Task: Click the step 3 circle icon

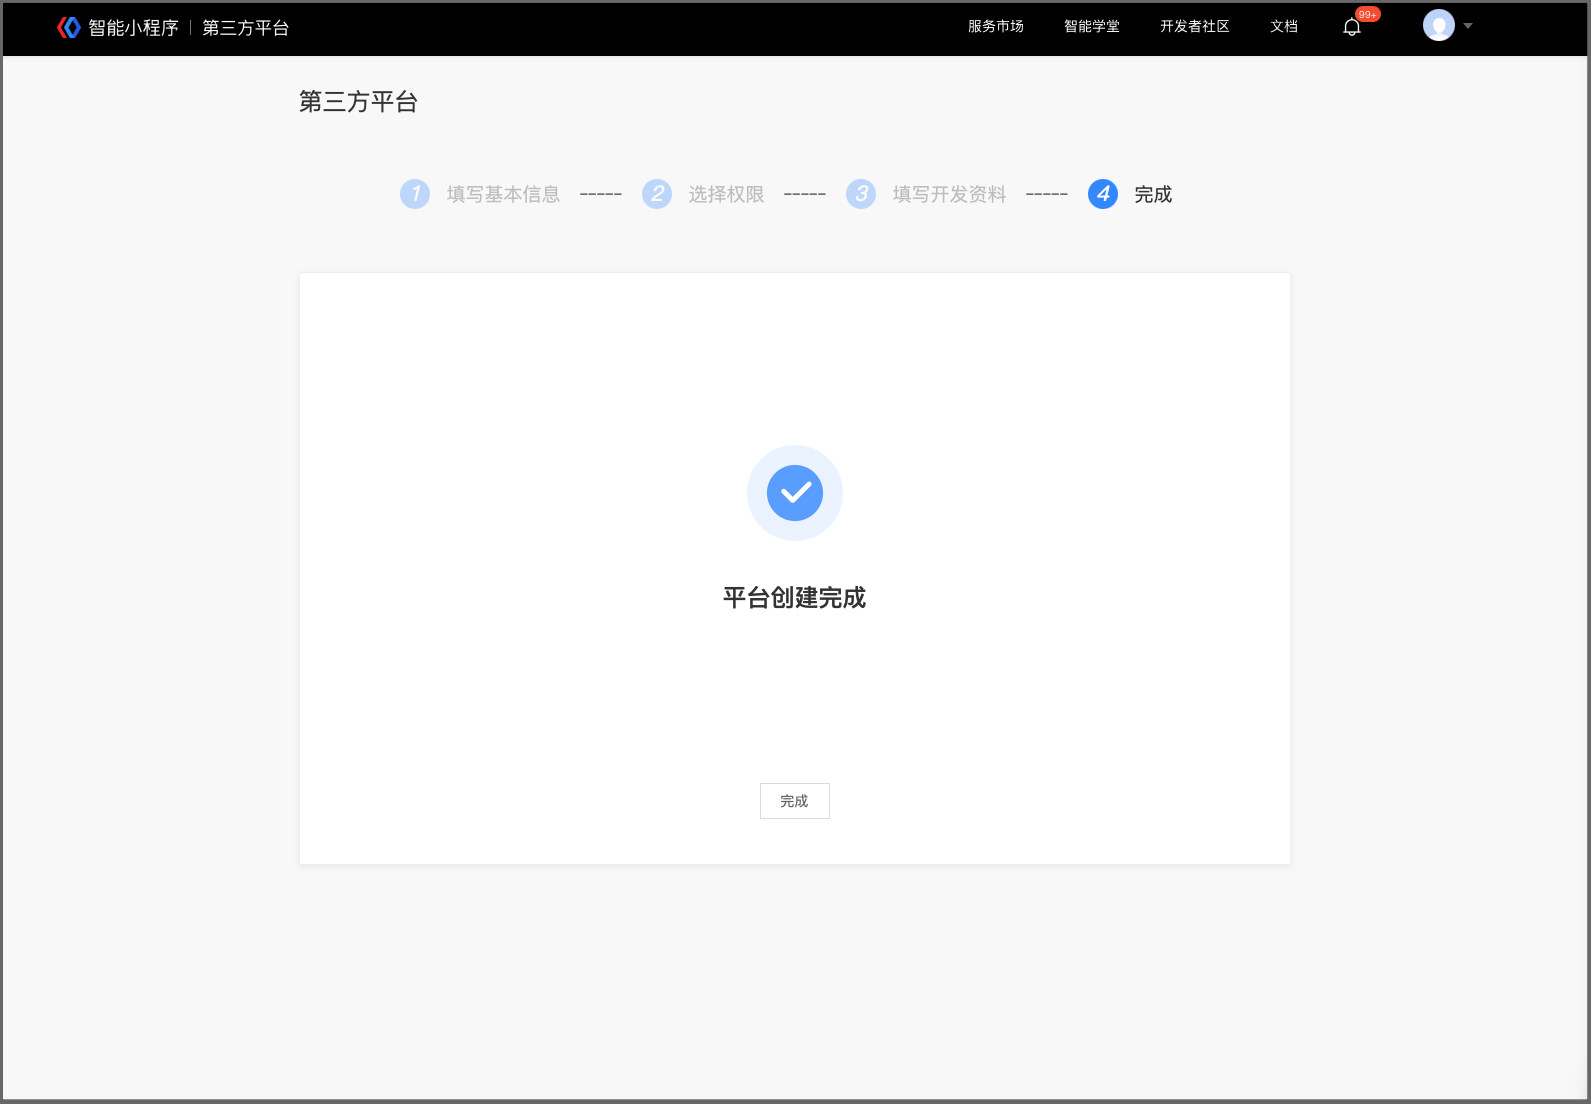Action: click(x=861, y=194)
